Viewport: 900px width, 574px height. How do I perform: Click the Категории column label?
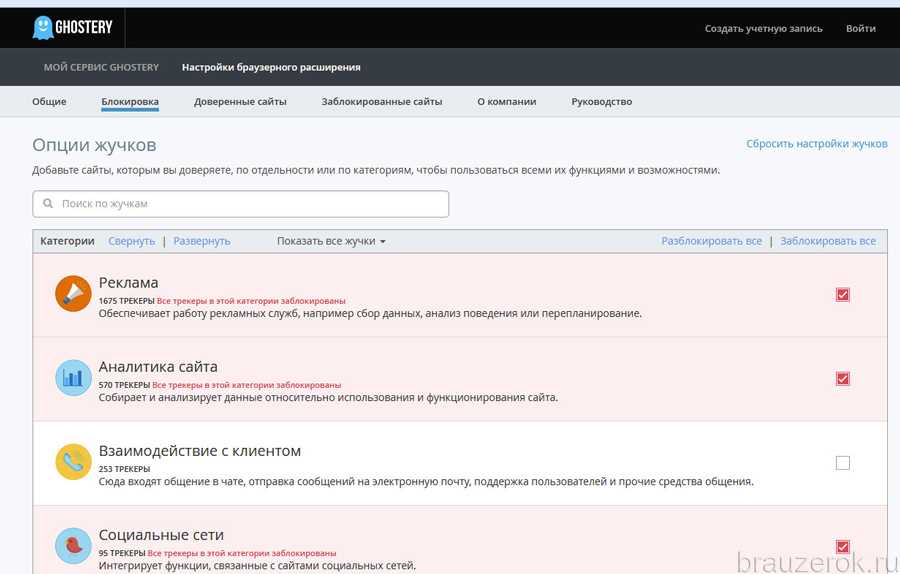click(67, 241)
